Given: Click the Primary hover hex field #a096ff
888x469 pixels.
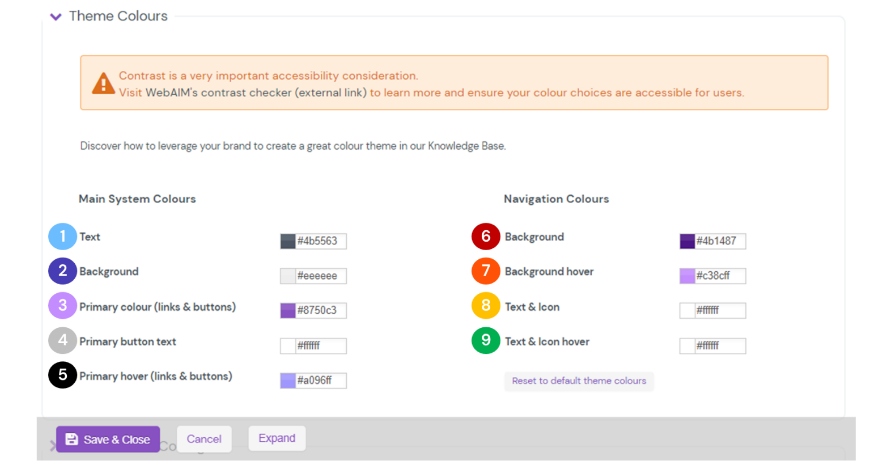Looking at the screenshot, I should click(320, 381).
